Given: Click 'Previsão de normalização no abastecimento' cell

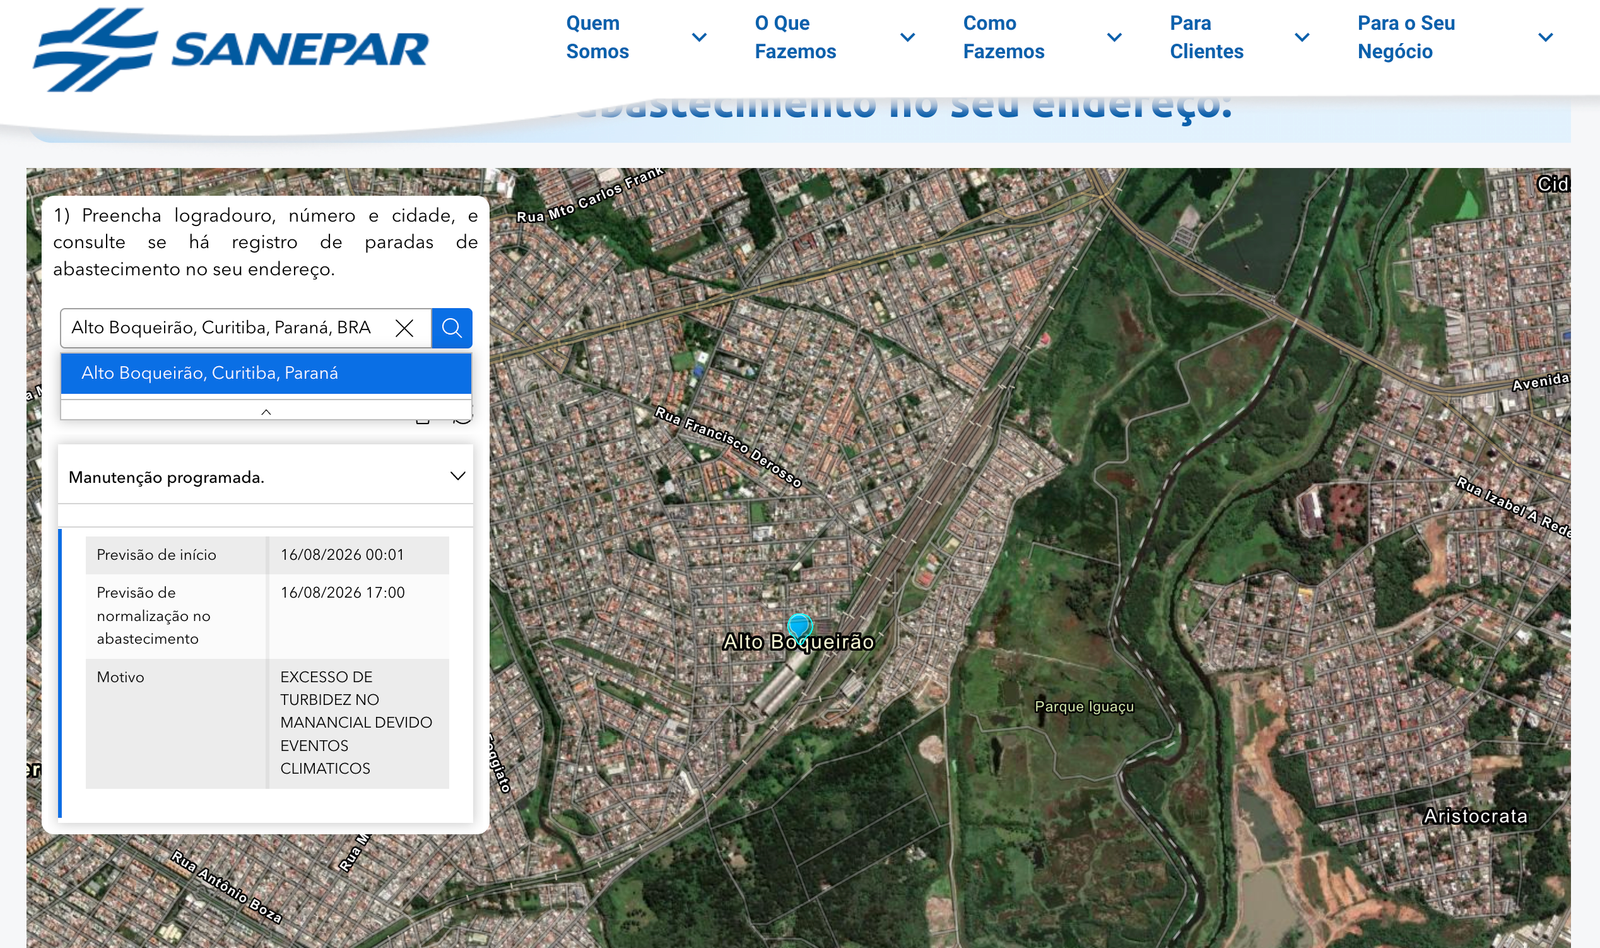Looking at the screenshot, I should pos(176,616).
